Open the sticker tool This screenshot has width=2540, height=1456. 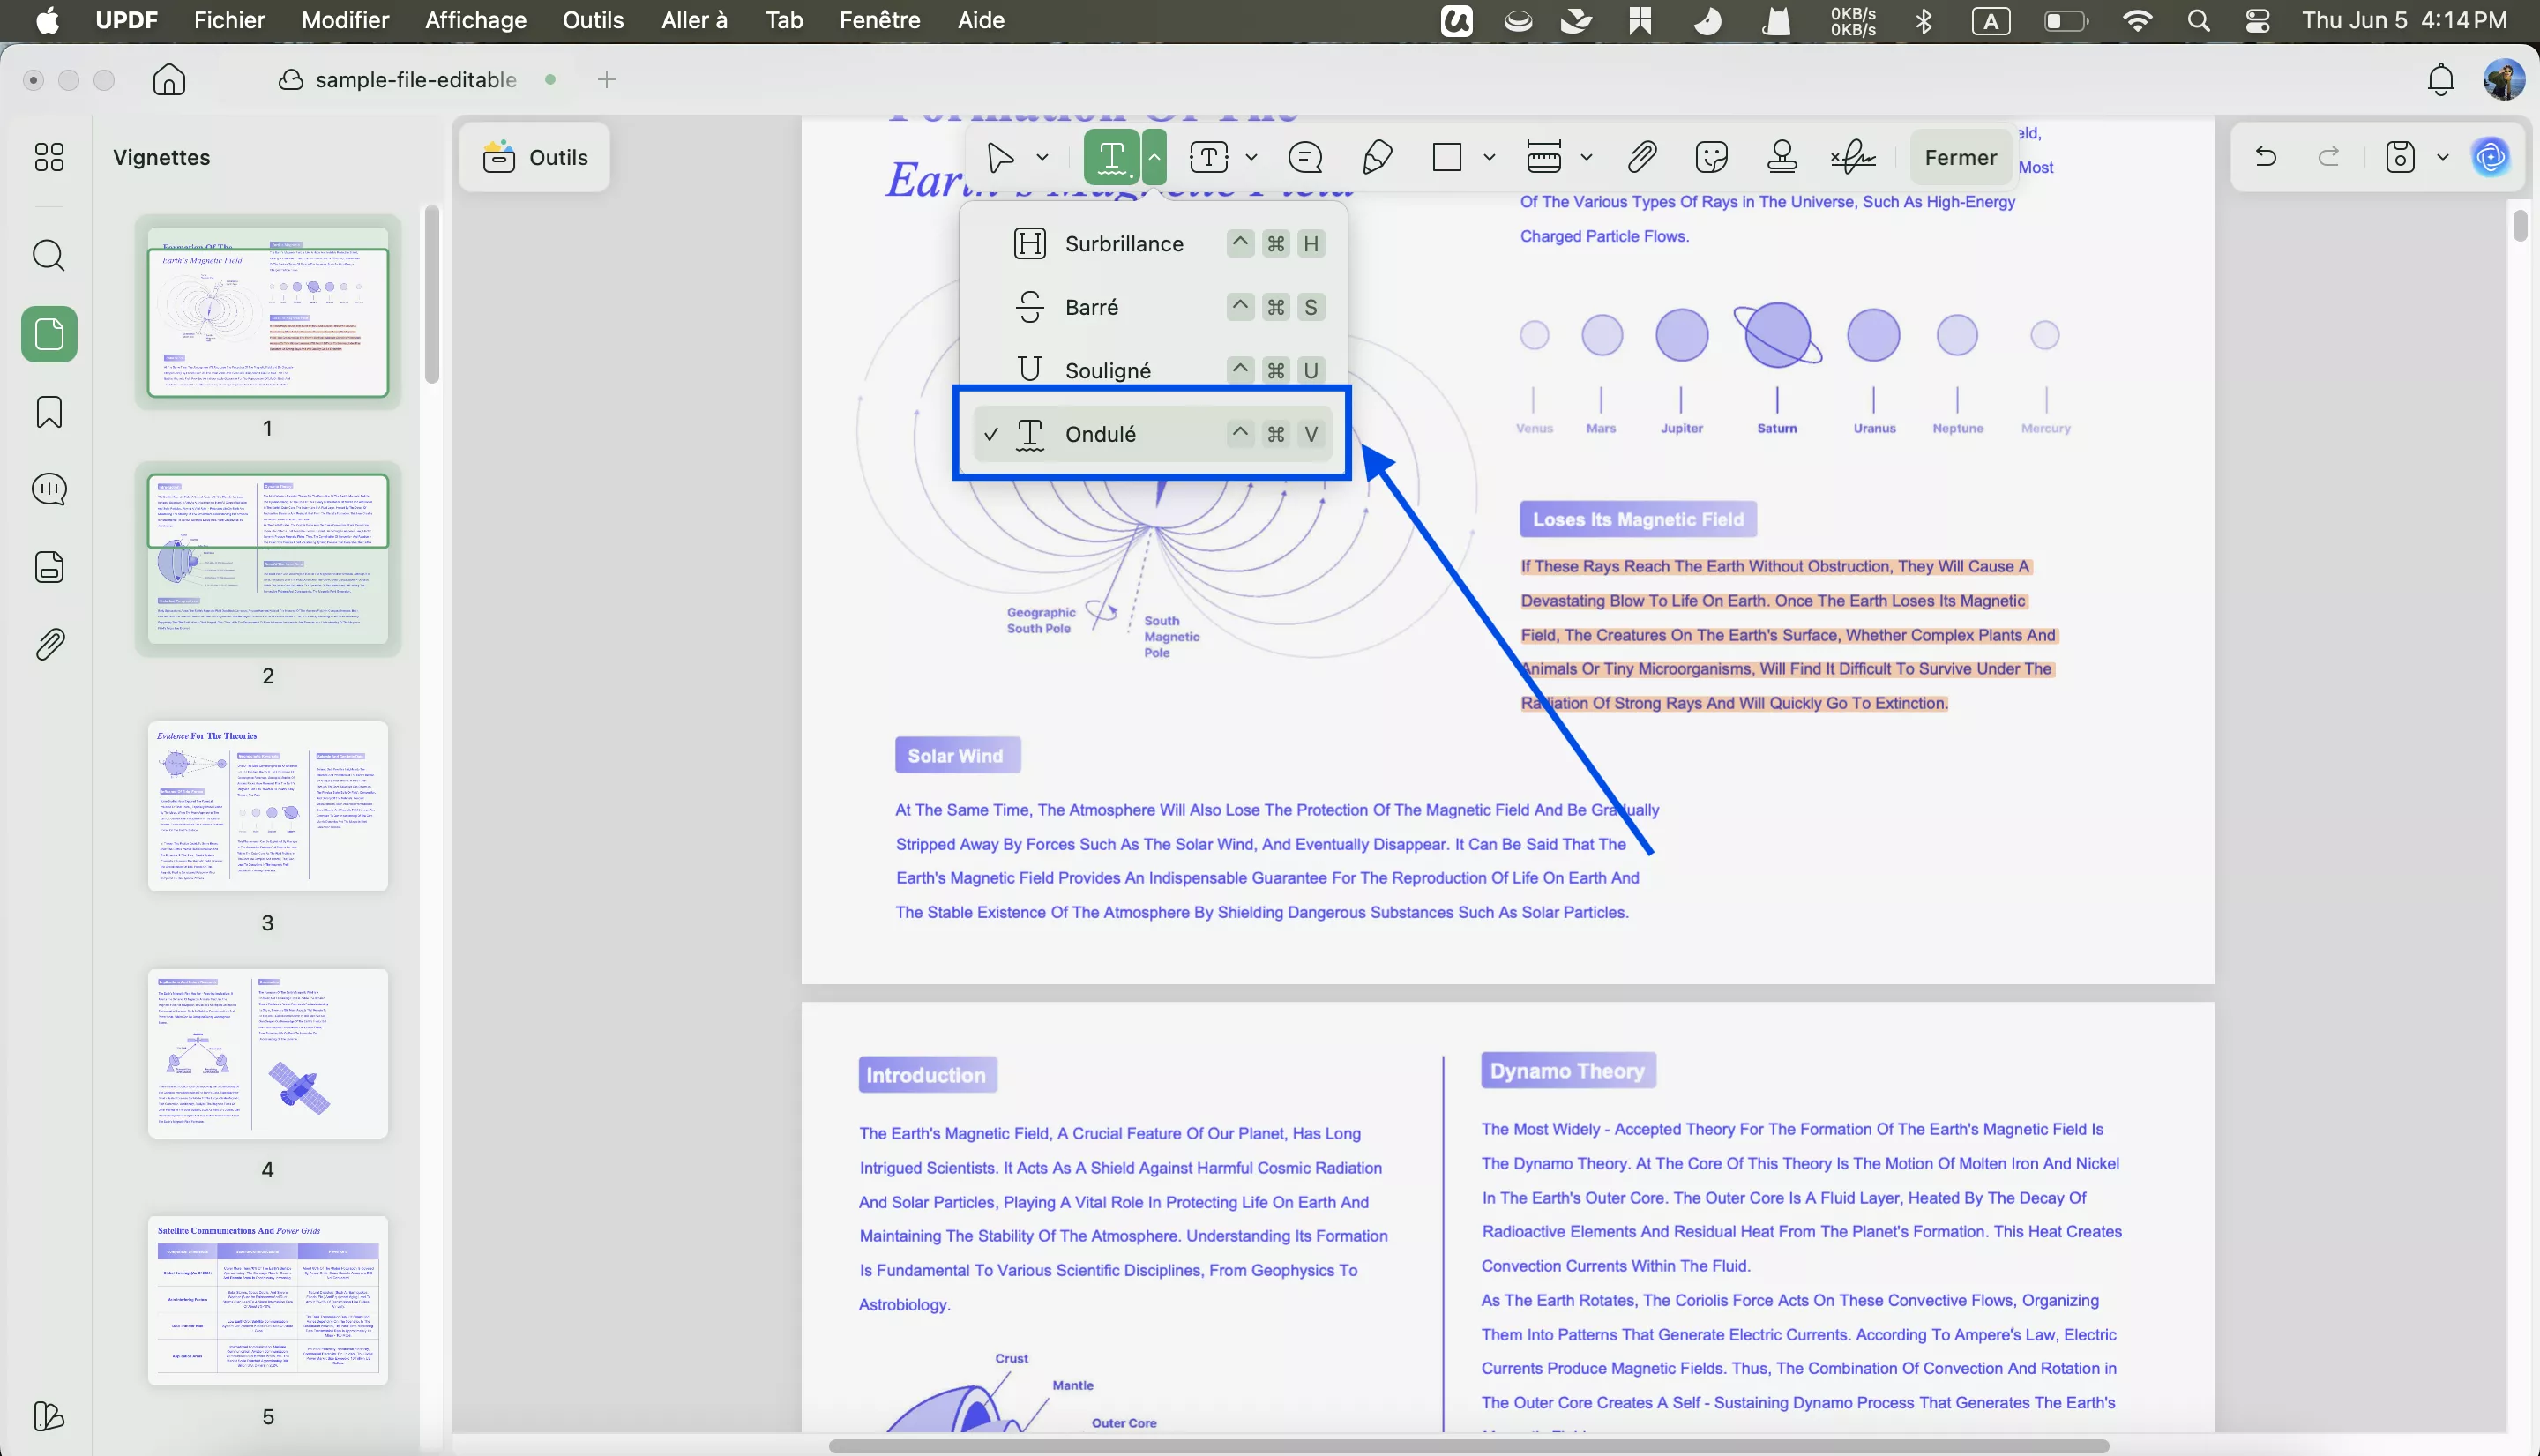click(x=1712, y=157)
